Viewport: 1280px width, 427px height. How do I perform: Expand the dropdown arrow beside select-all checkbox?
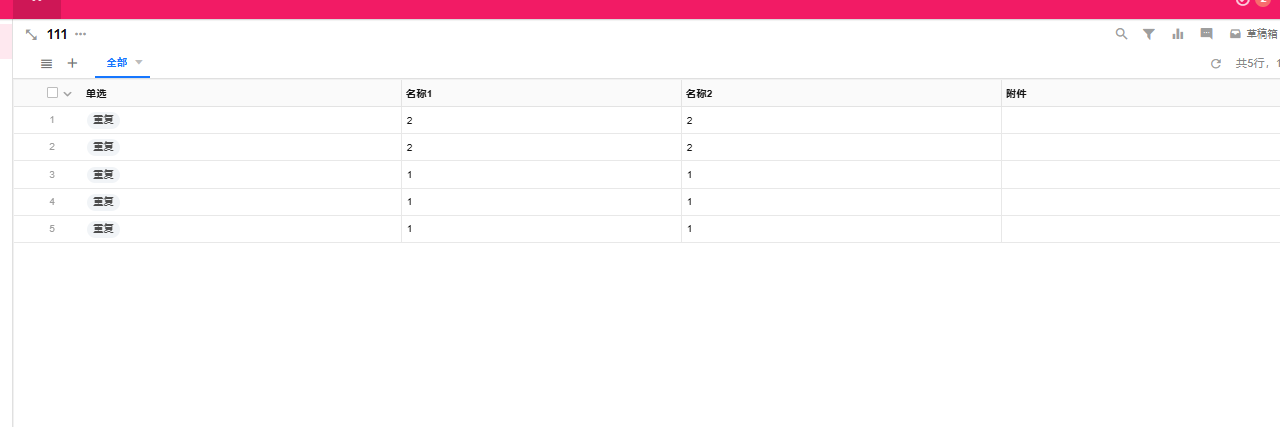68,94
